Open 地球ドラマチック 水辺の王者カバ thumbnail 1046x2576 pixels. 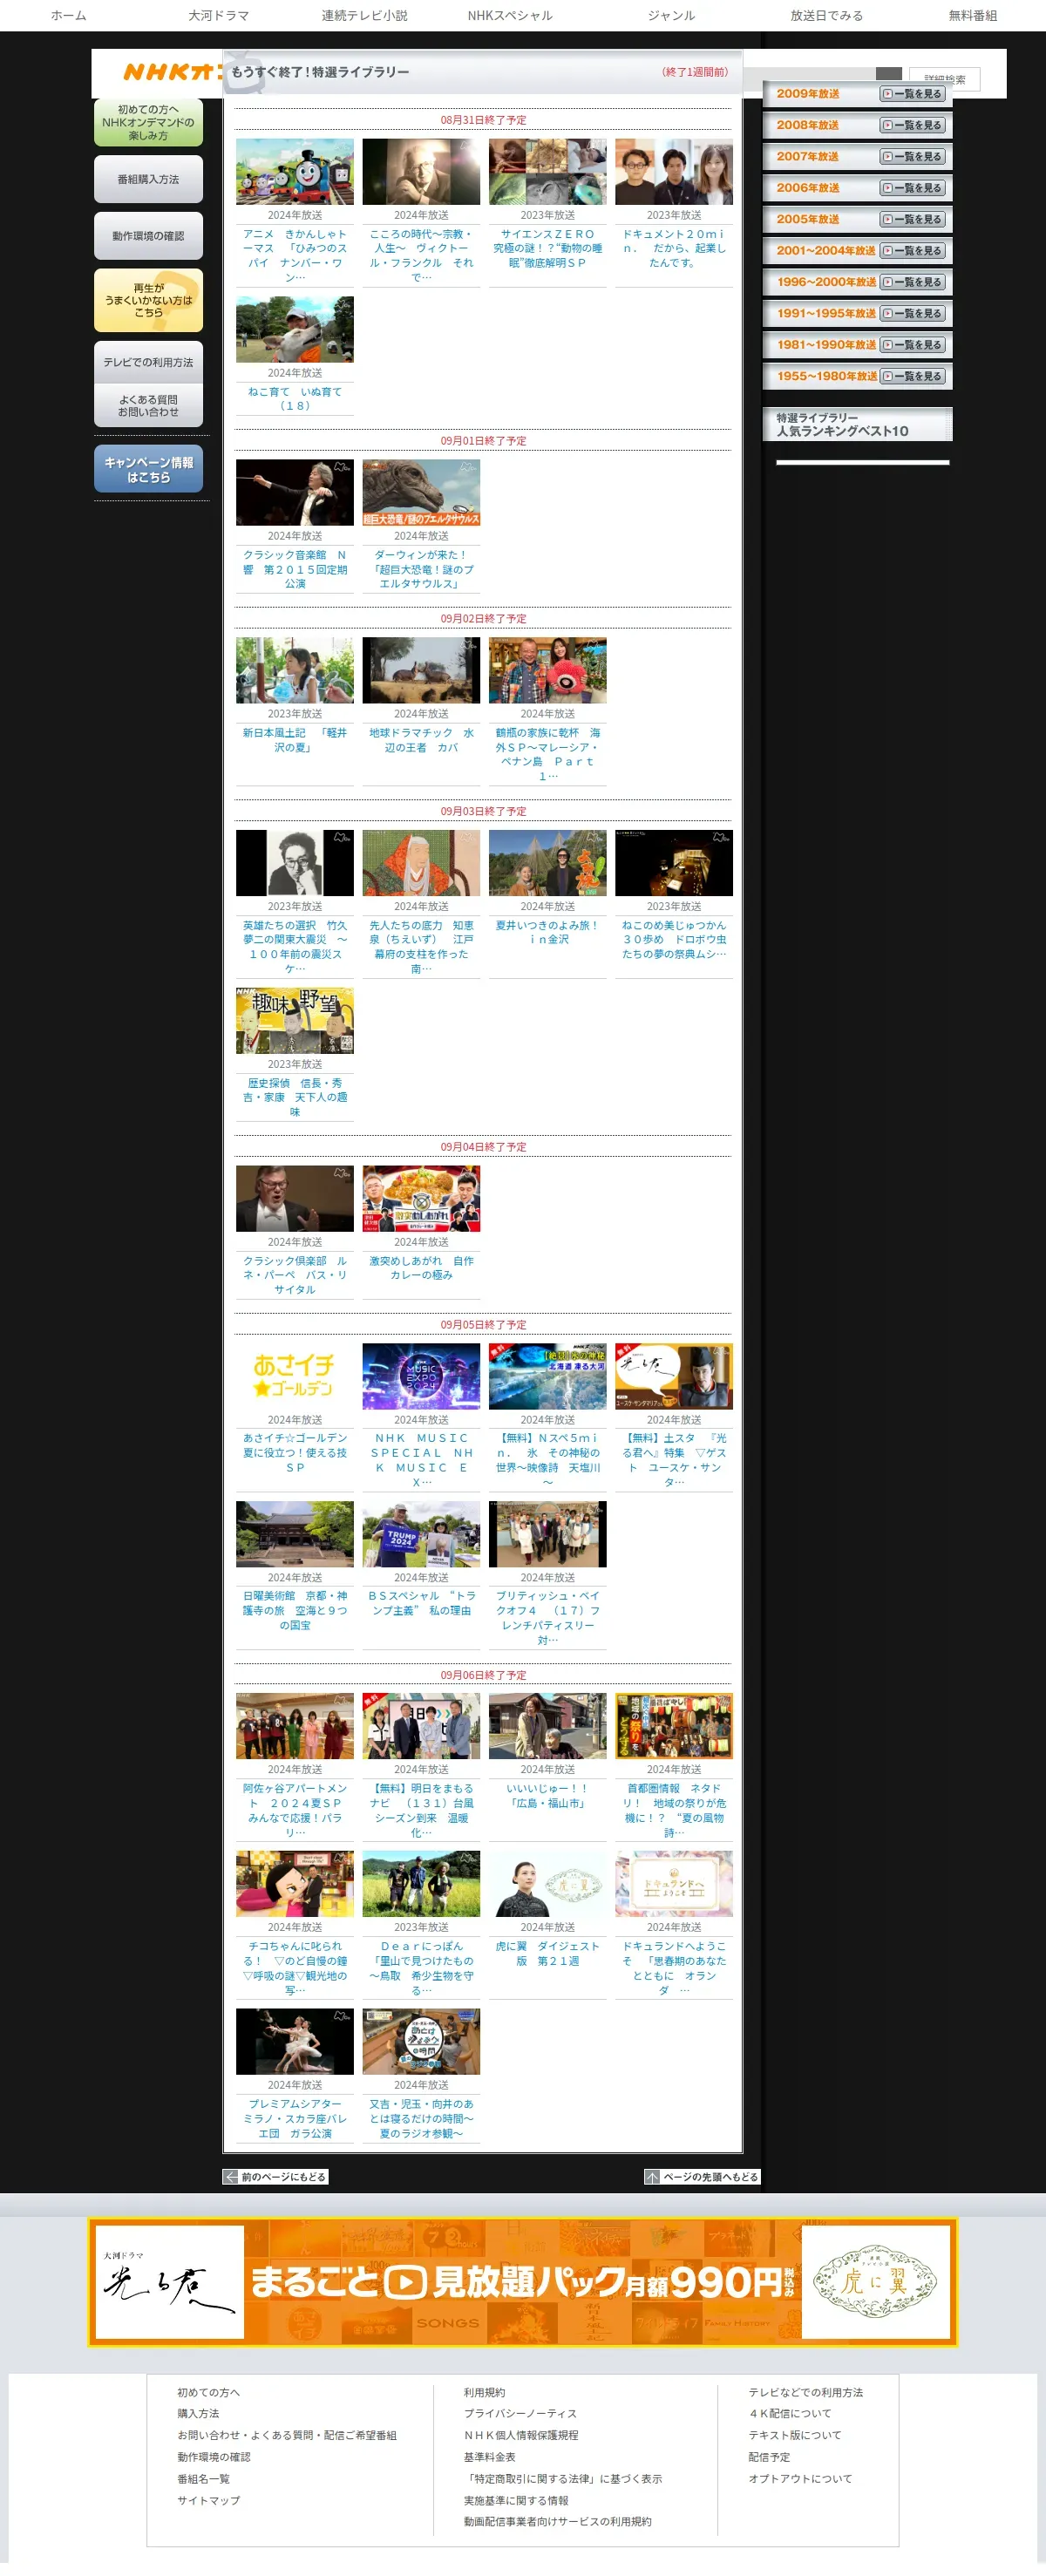pyautogui.click(x=421, y=670)
